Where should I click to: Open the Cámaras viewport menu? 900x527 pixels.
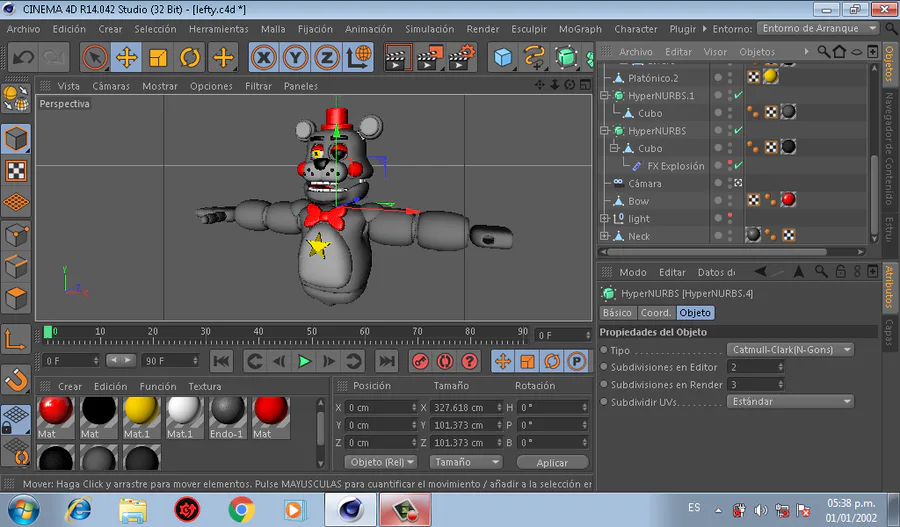coord(111,86)
